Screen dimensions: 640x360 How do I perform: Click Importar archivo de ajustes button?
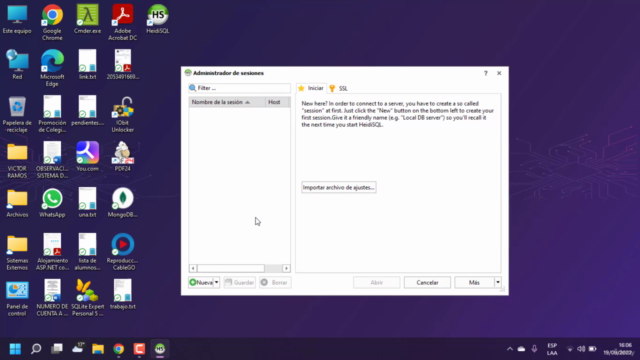click(338, 187)
